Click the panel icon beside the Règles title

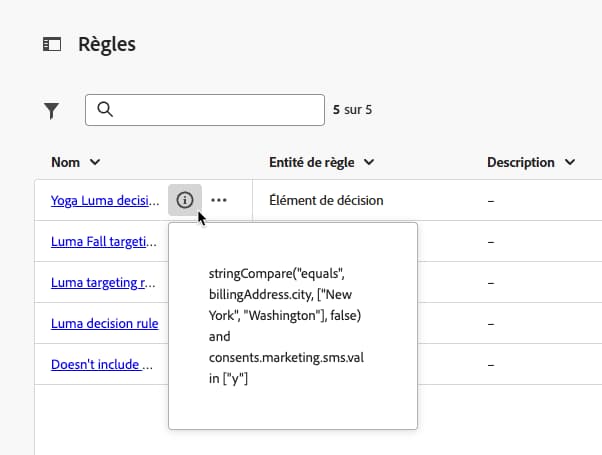tap(51, 44)
